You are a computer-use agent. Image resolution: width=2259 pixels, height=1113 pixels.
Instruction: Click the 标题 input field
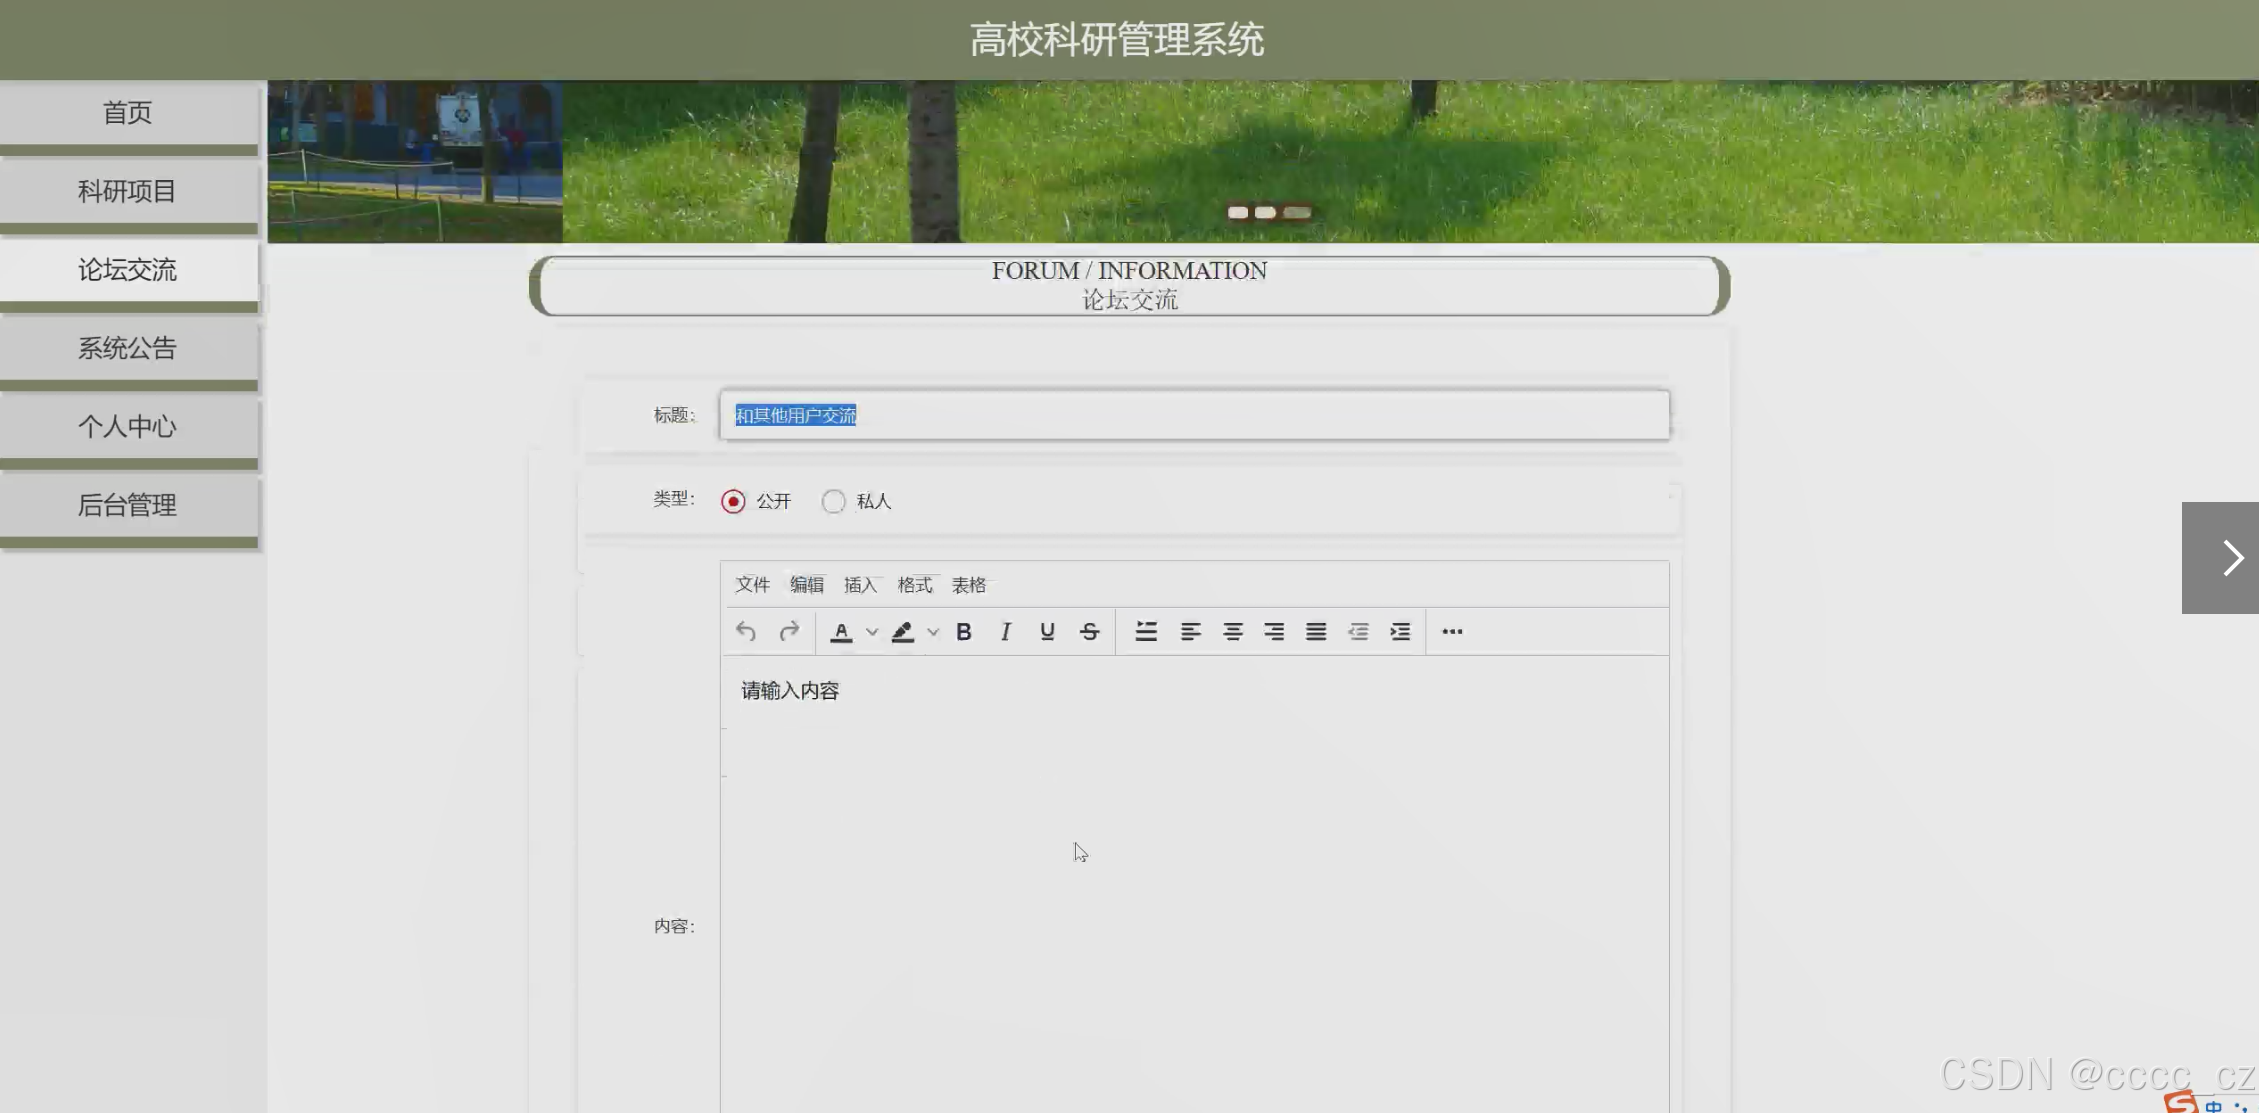click(1193, 415)
